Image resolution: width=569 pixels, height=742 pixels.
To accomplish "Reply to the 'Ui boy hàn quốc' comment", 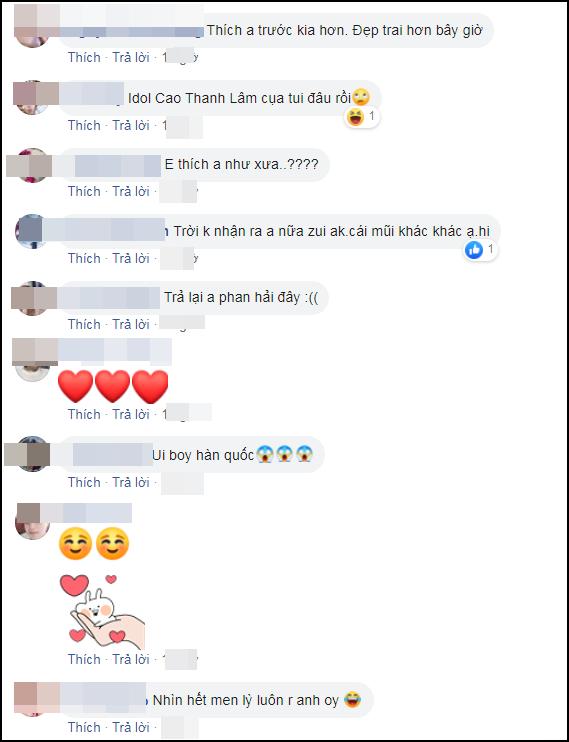I will [131, 482].
